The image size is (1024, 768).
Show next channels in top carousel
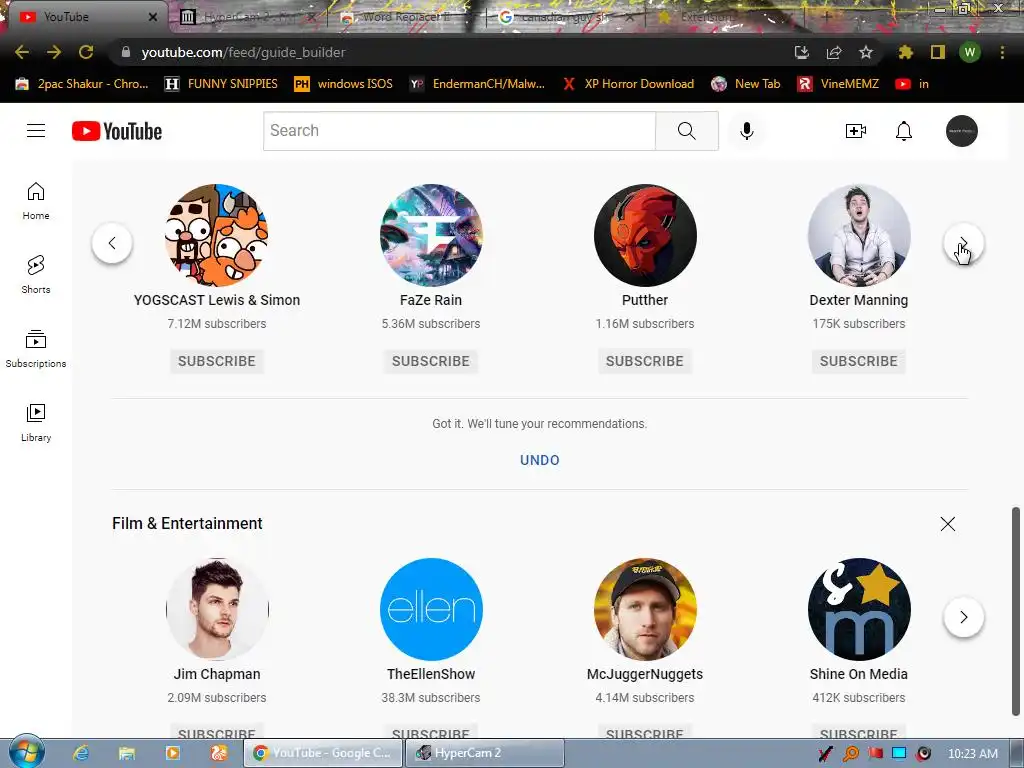pos(964,243)
